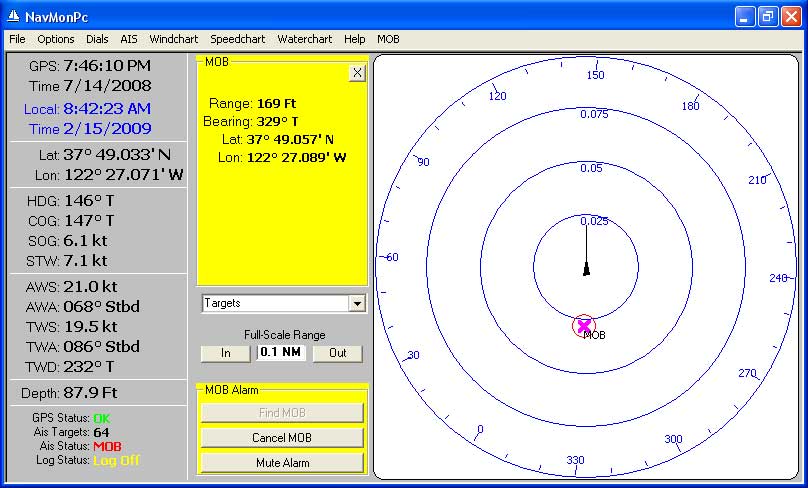Open the Windchart menu
808x488 pixels.
(174, 39)
